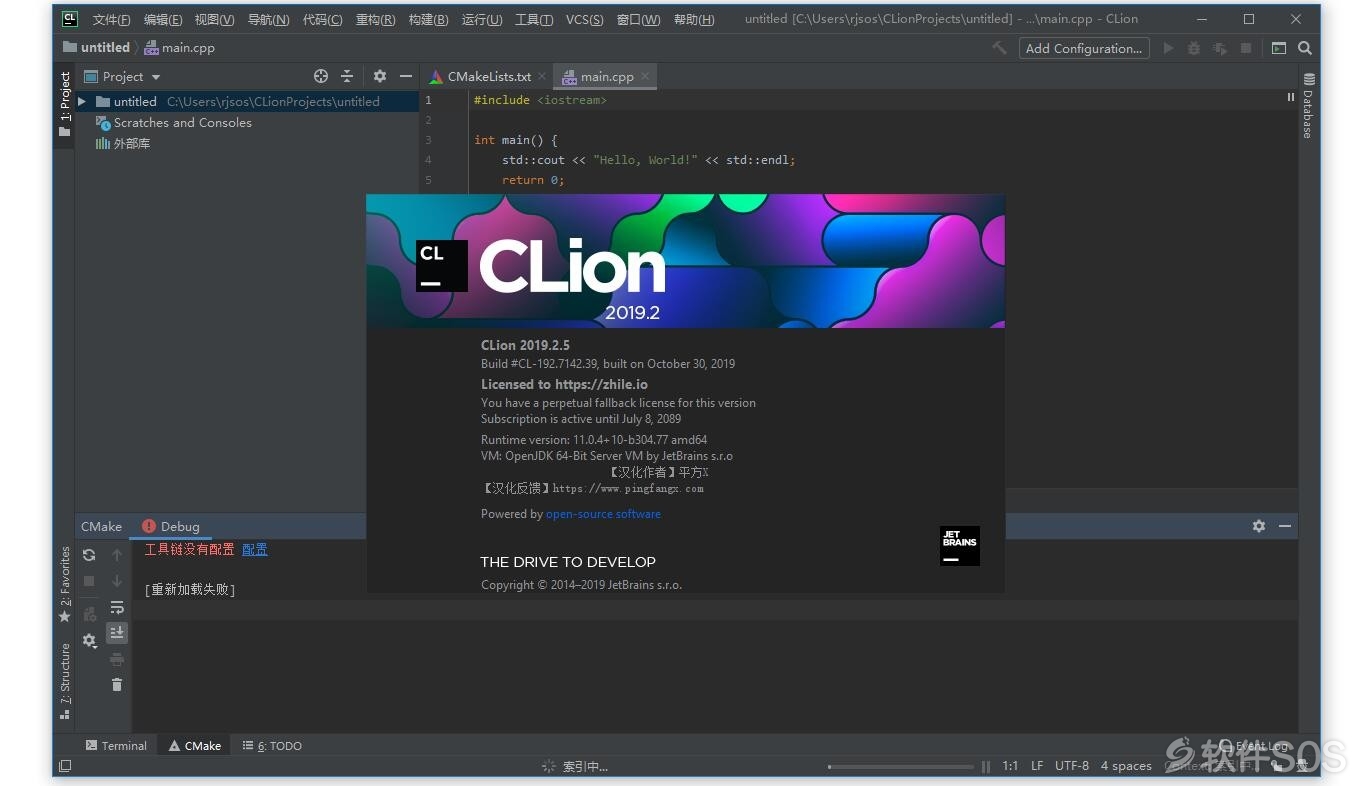Screen dimensions: 1365x786
Task: Click the Debug bug icon in toolbar
Action: coord(1194,48)
